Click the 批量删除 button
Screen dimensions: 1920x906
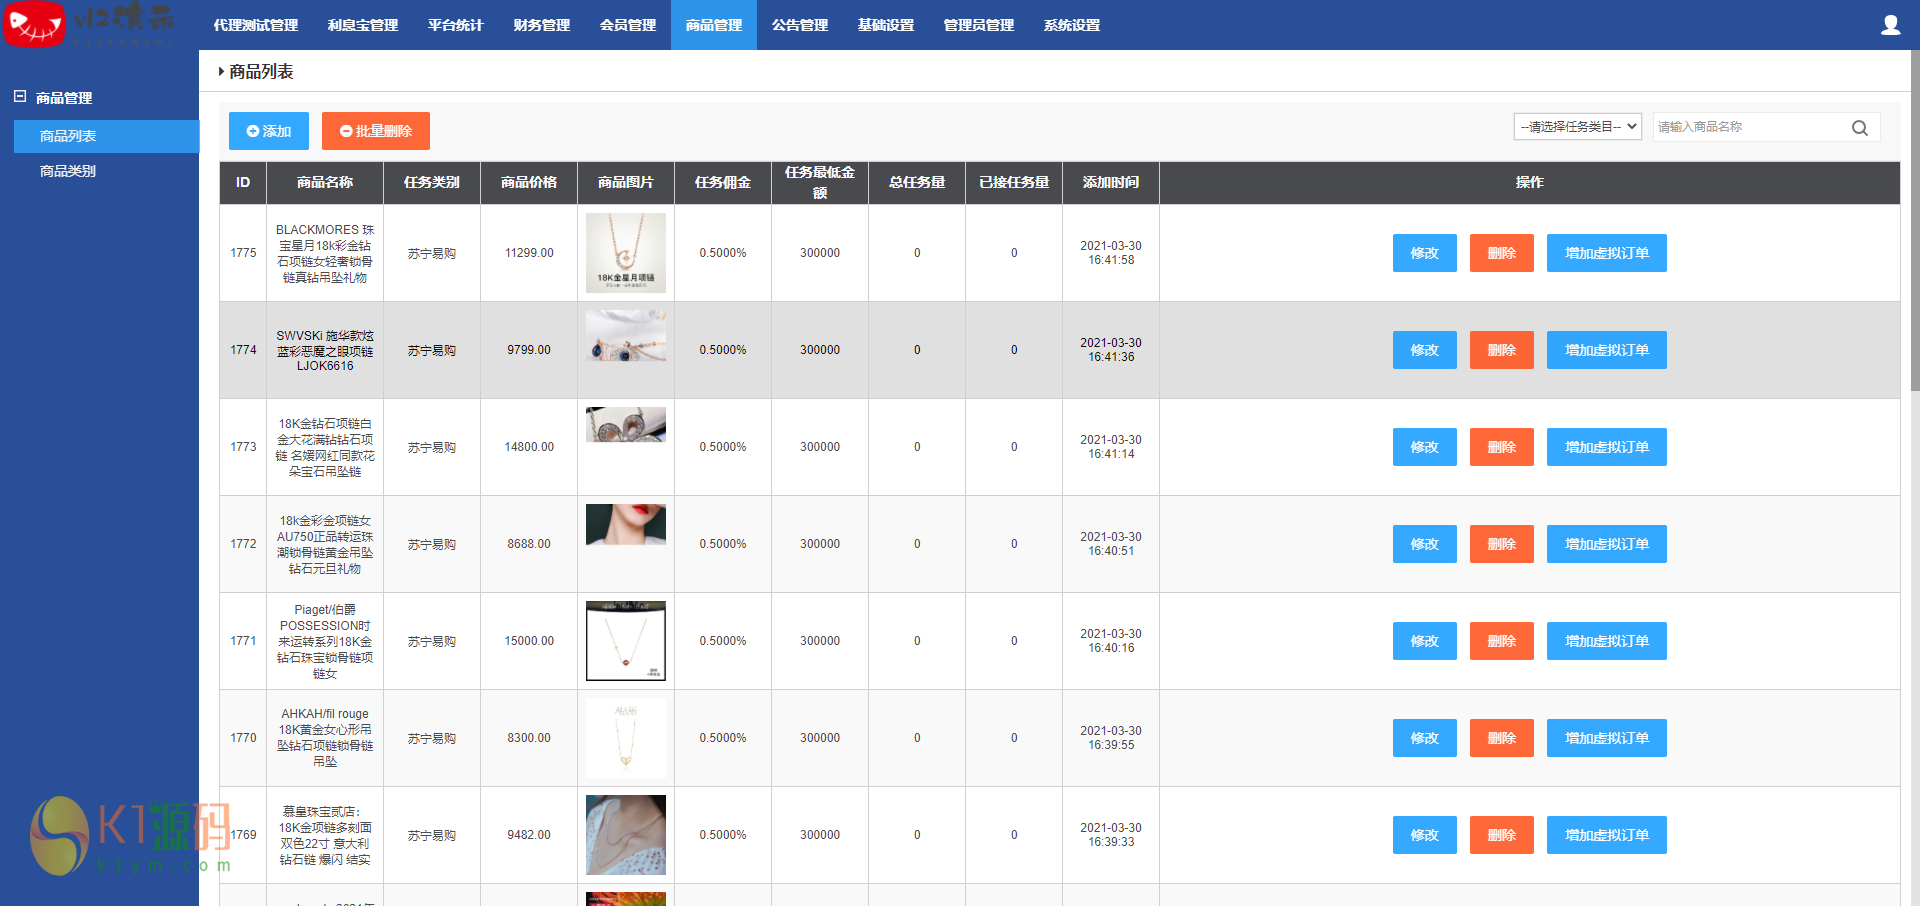point(375,131)
